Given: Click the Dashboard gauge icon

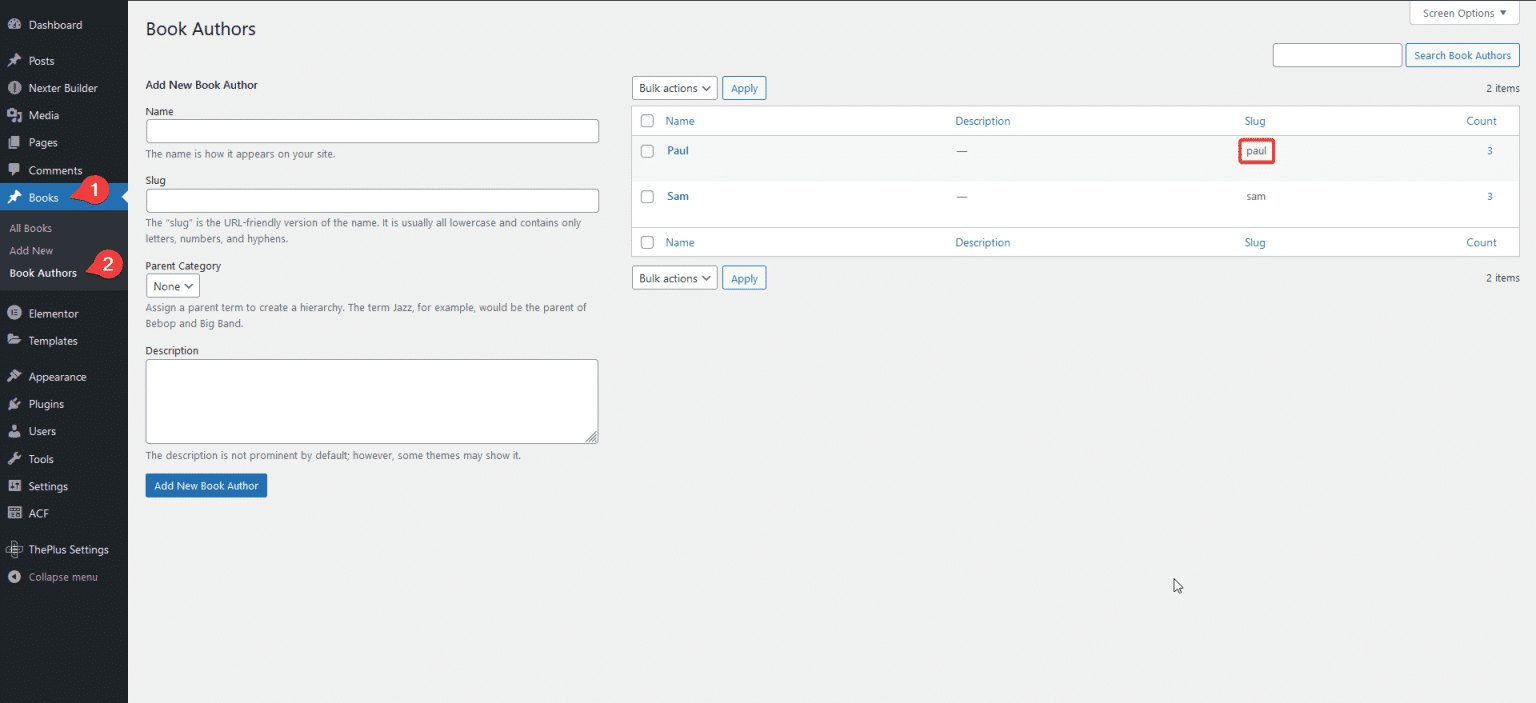Looking at the screenshot, I should [15, 25].
